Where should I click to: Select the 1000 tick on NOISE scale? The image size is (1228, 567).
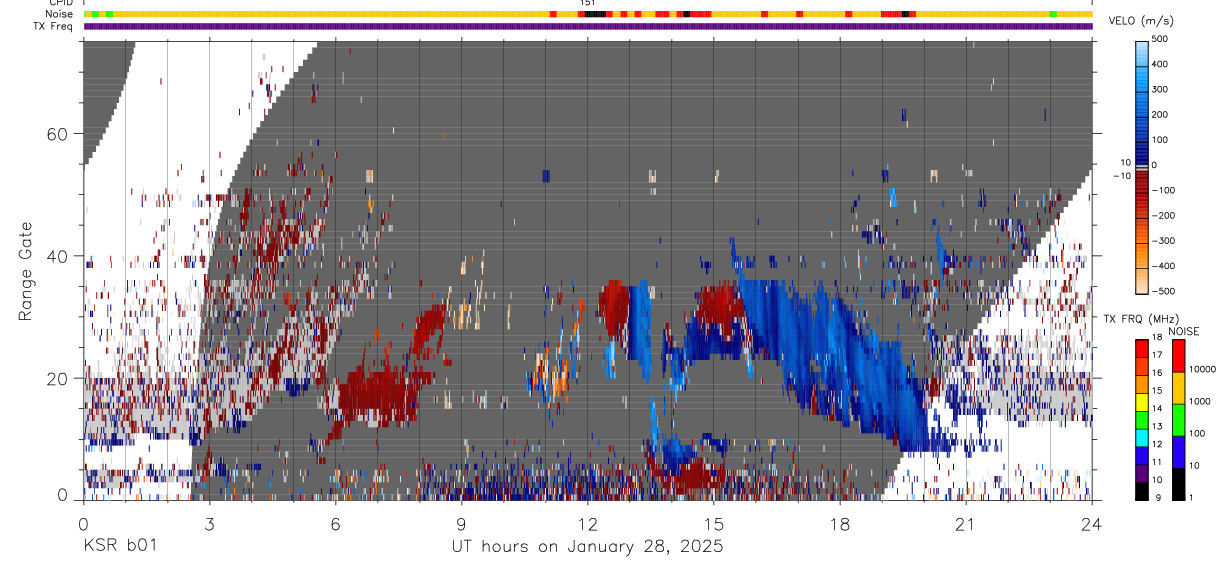click(1201, 401)
